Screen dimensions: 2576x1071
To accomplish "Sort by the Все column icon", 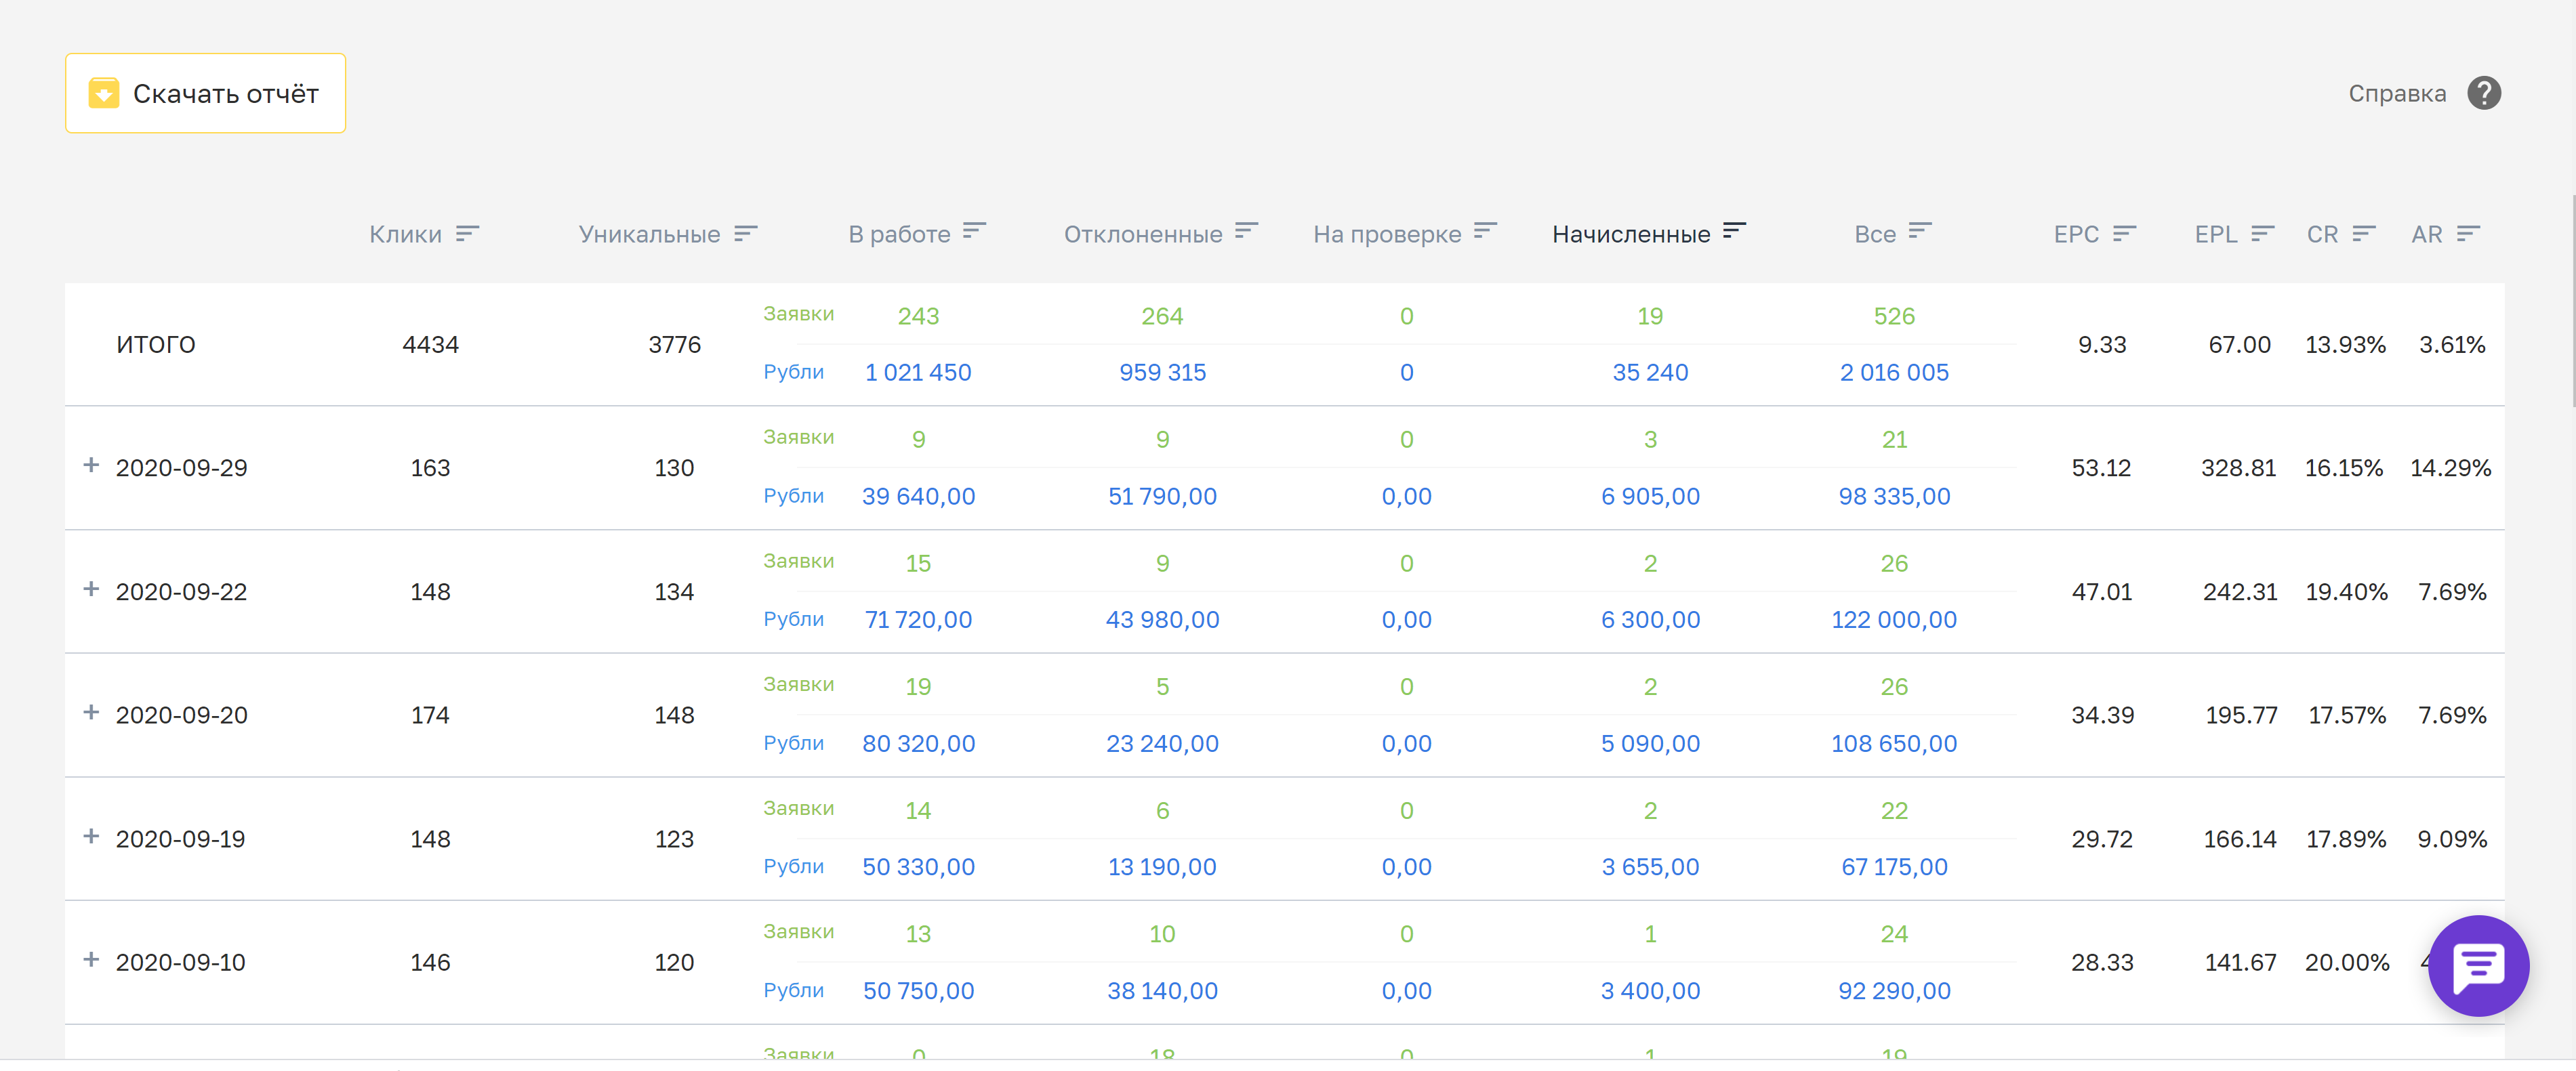I will coord(1919,231).
